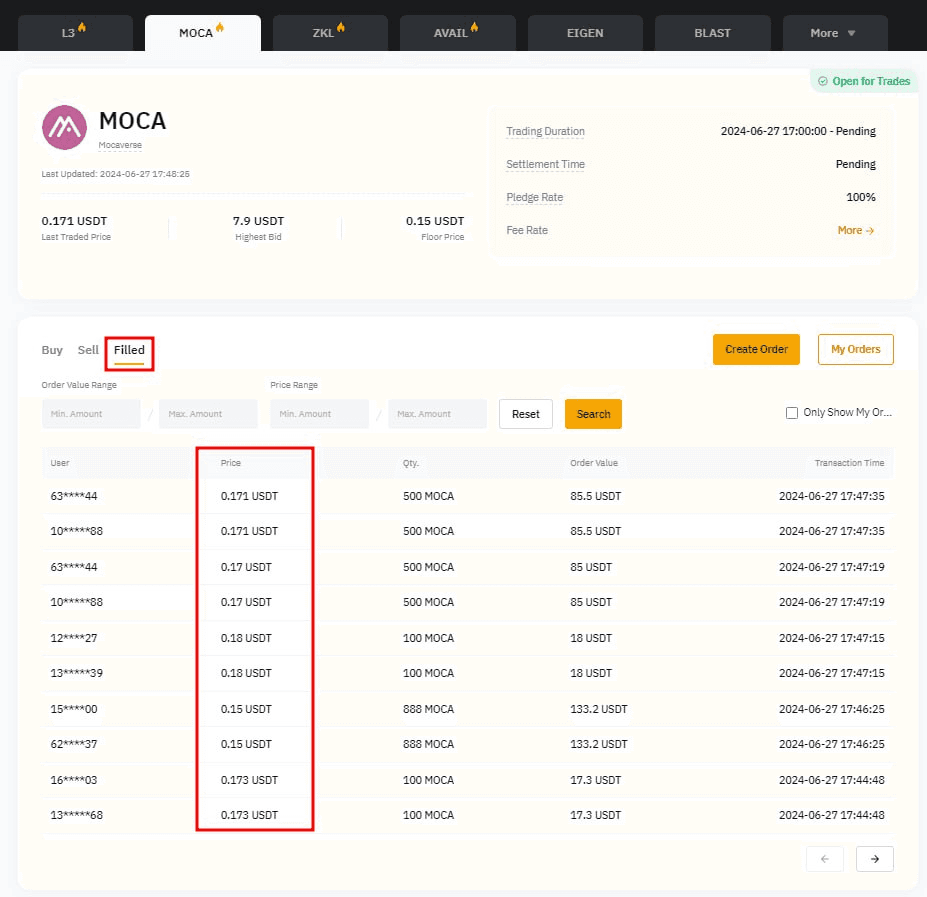Switch to the AVAIL token tab

click(458, 33)
